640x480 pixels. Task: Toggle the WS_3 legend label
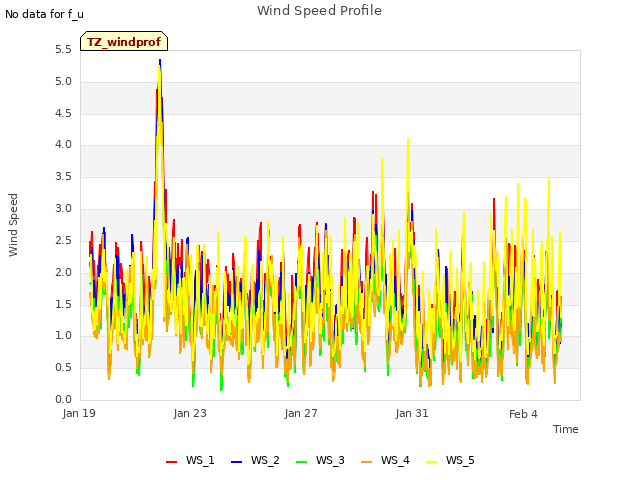click(x=330, y=460)
